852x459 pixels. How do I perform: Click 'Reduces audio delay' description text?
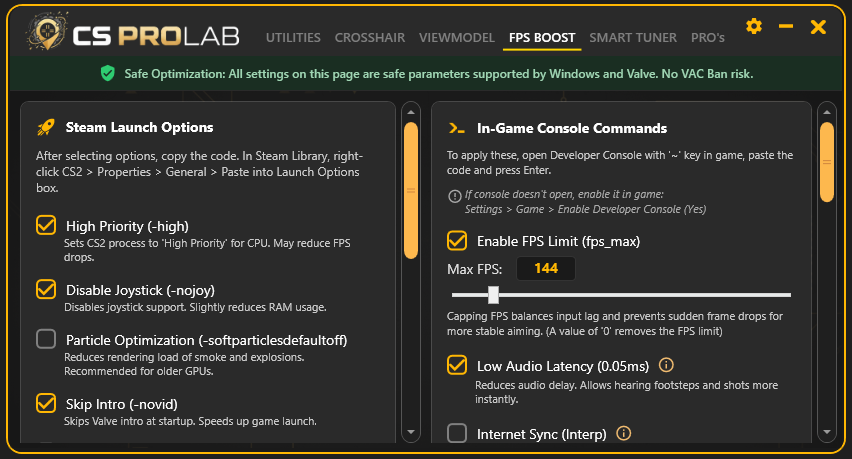[627, 392]
